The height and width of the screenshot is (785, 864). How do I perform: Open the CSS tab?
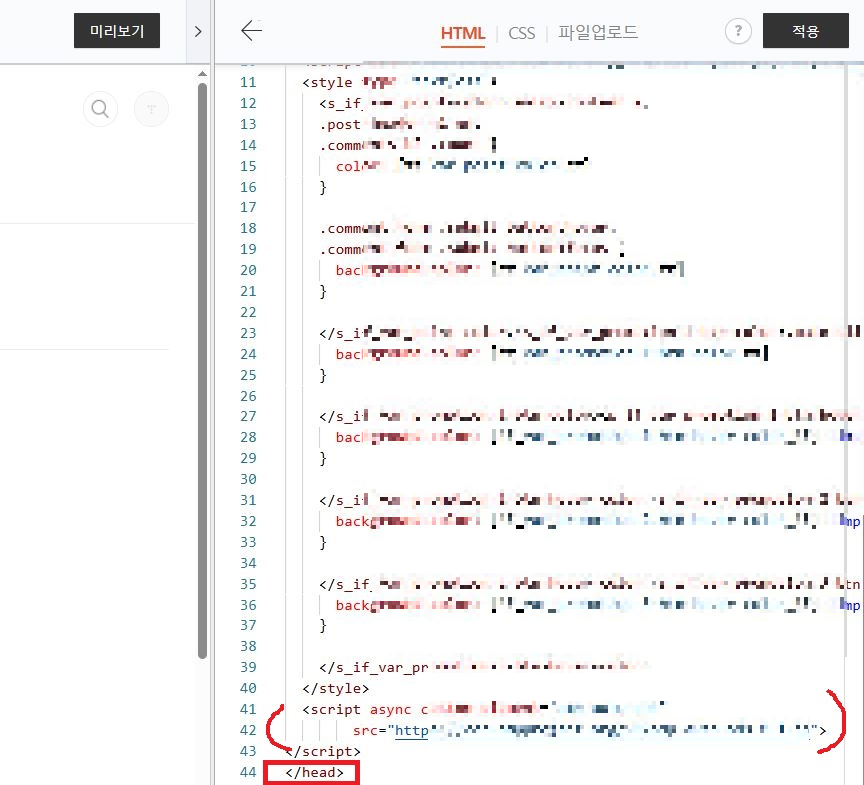tap(521, 33)
